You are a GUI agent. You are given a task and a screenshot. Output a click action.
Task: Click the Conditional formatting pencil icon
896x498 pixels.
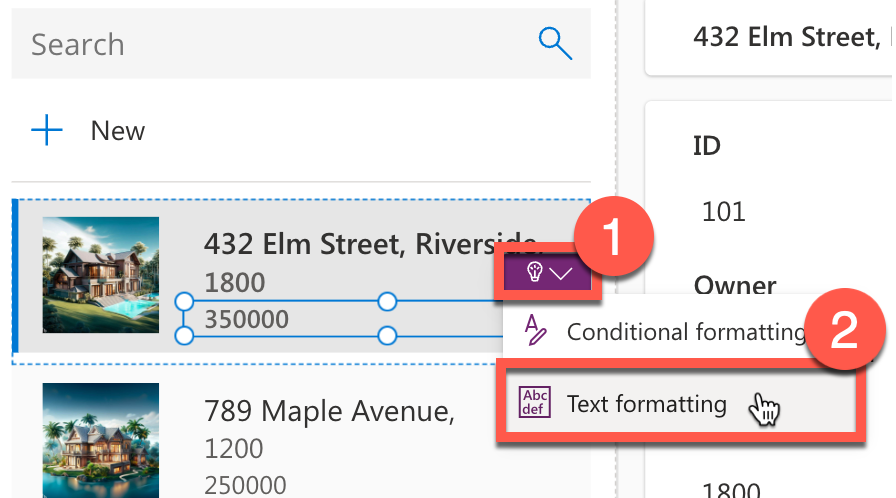tap(535, 330)
